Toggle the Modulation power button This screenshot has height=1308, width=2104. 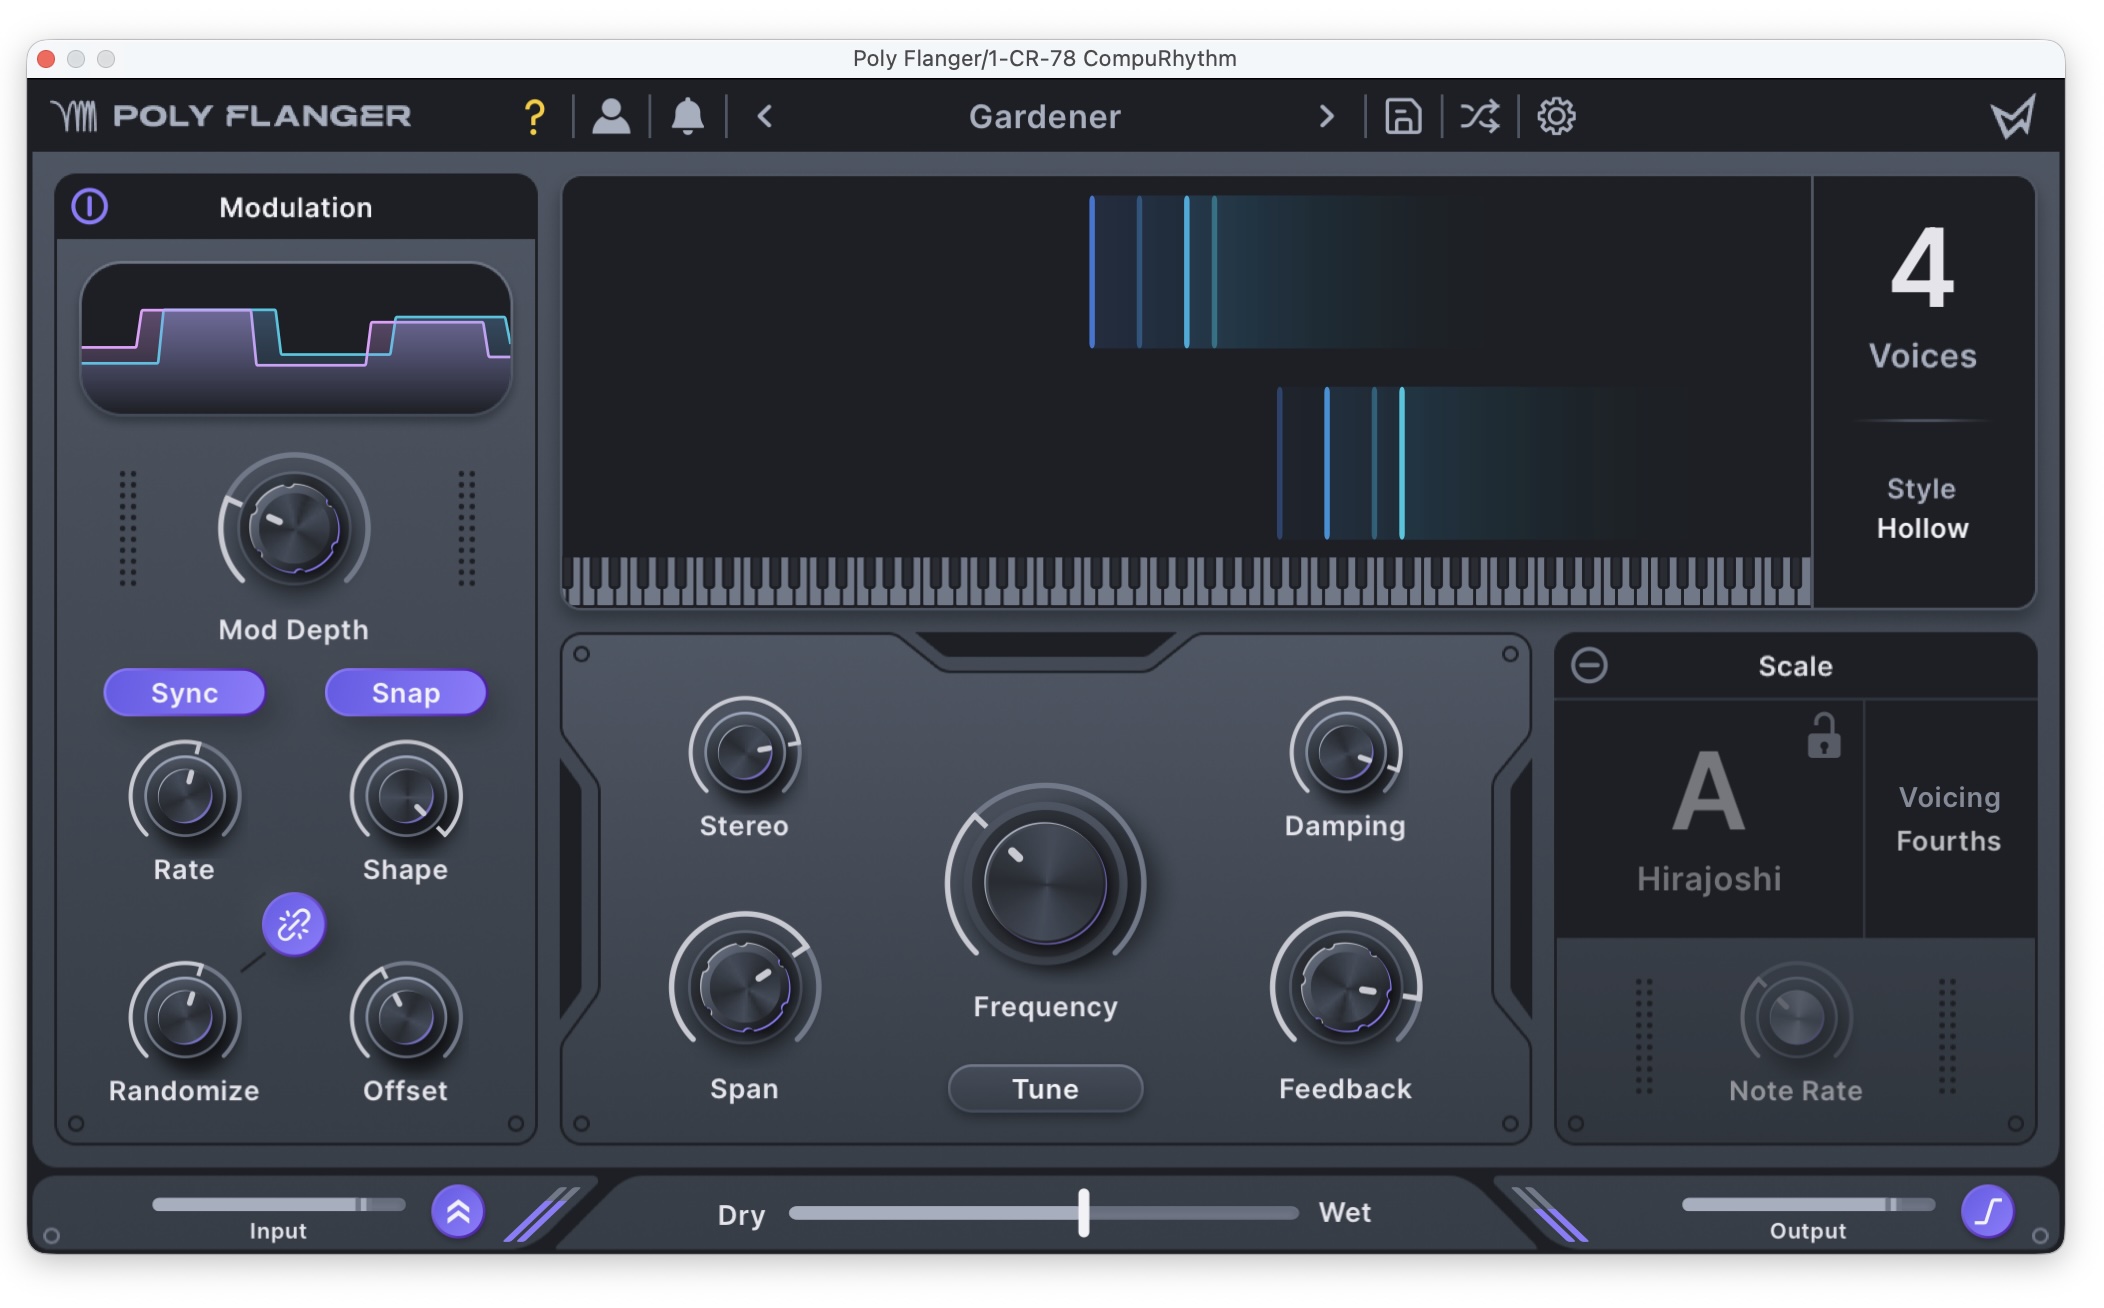point(90,207)
